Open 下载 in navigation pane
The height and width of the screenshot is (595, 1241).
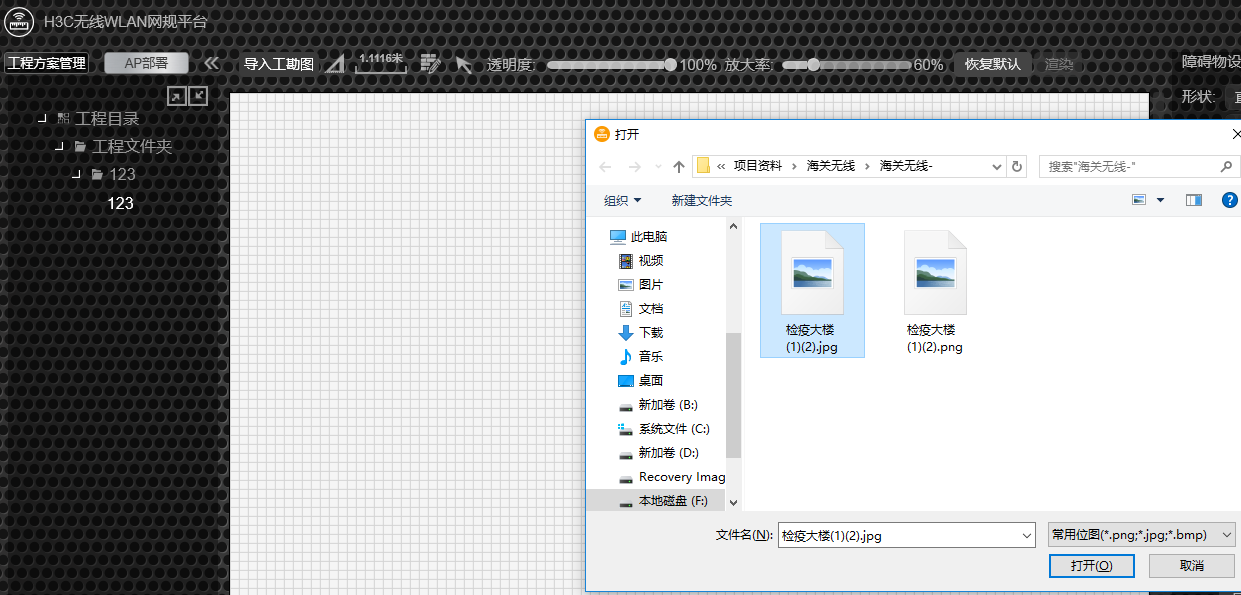640,332
